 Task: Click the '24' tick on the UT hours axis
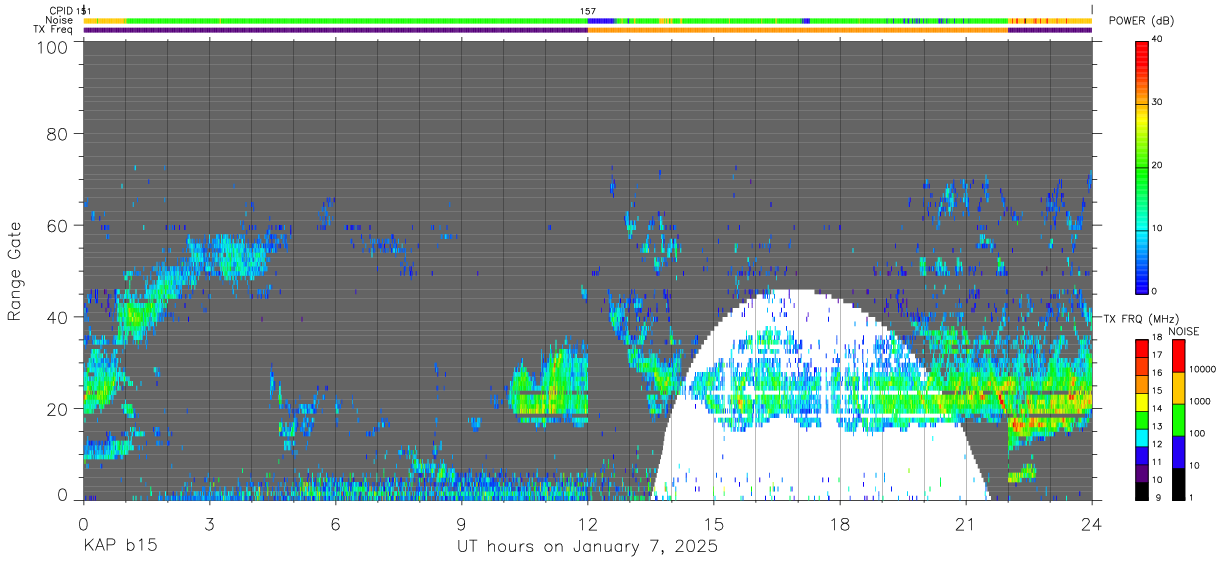[x=1092, y=523]
